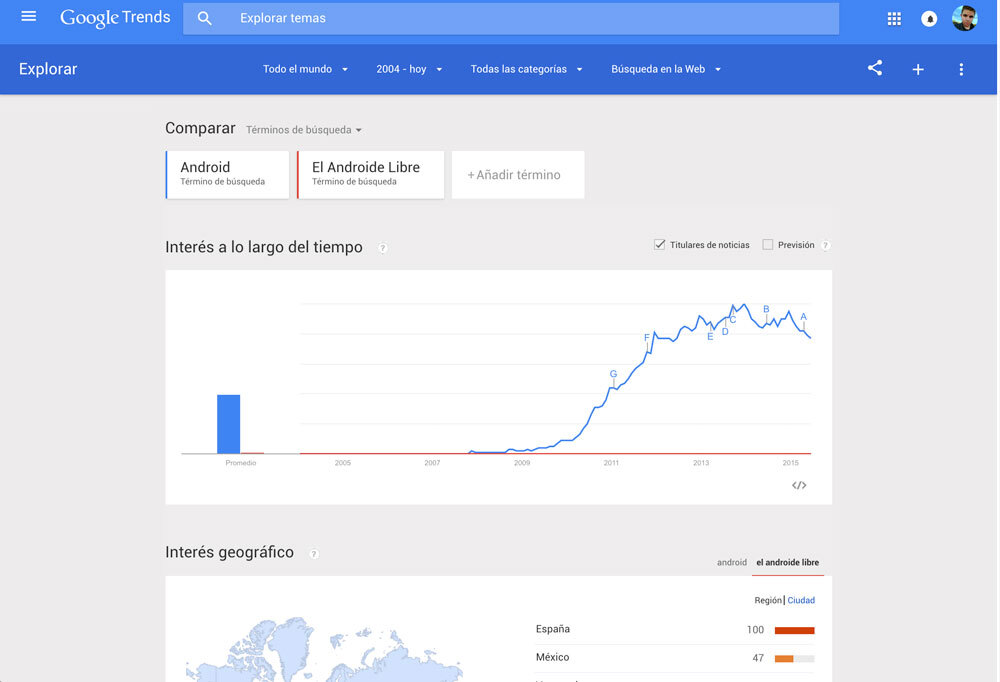Expand the Todo el mundo region dropdown

[x=305, y=69]
